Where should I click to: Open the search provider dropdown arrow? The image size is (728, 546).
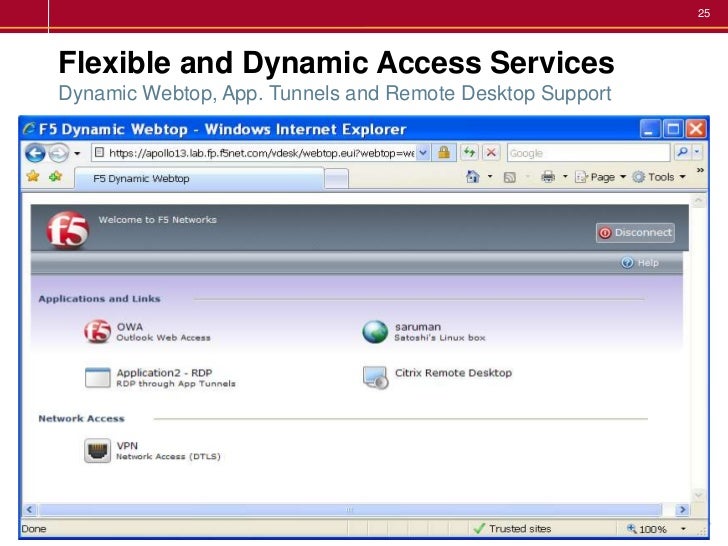(x=697, y=152)
